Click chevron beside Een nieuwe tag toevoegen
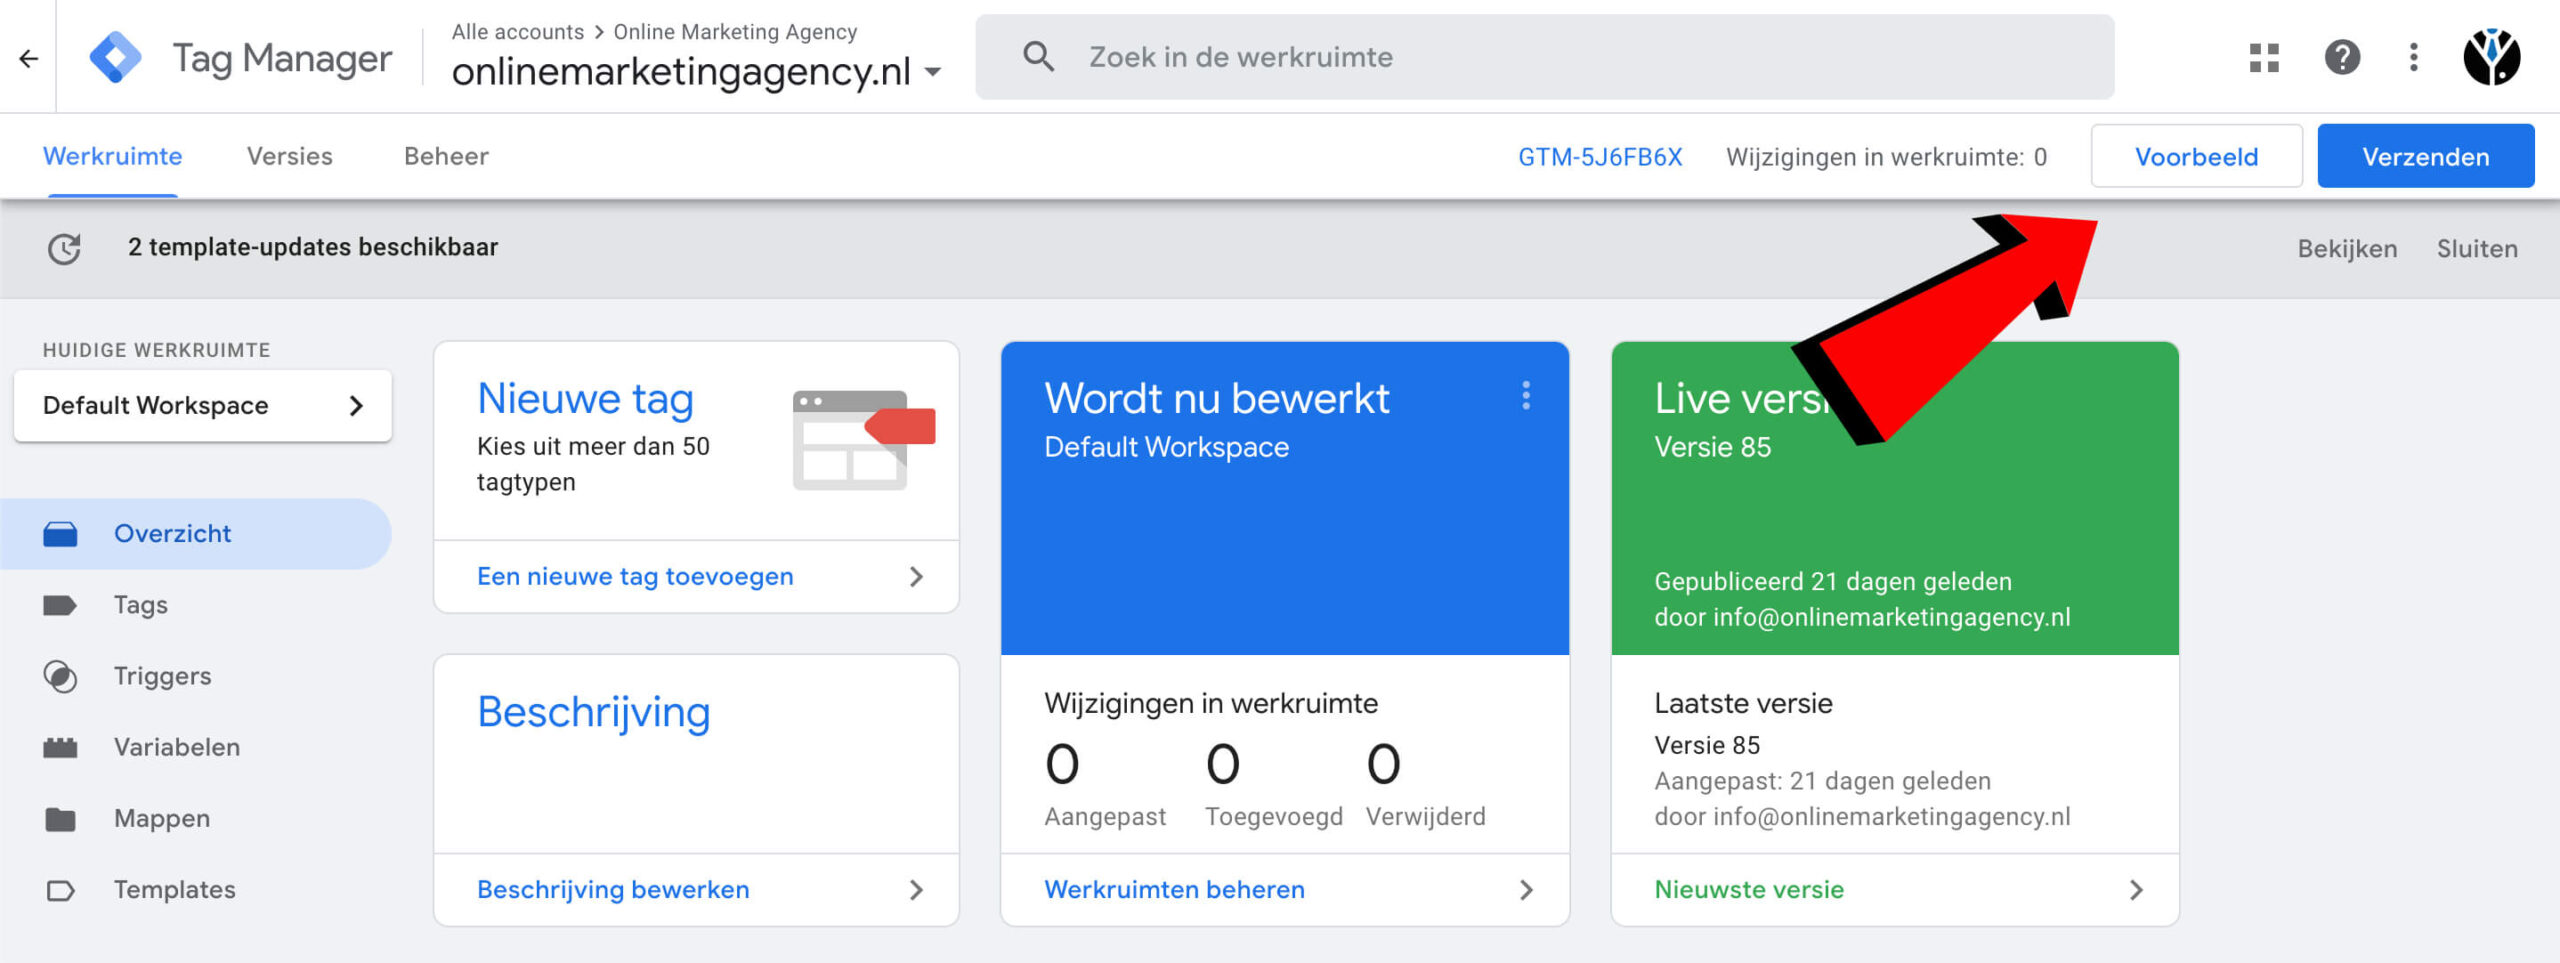The image size is (2560, 963). tap(916, 577)
